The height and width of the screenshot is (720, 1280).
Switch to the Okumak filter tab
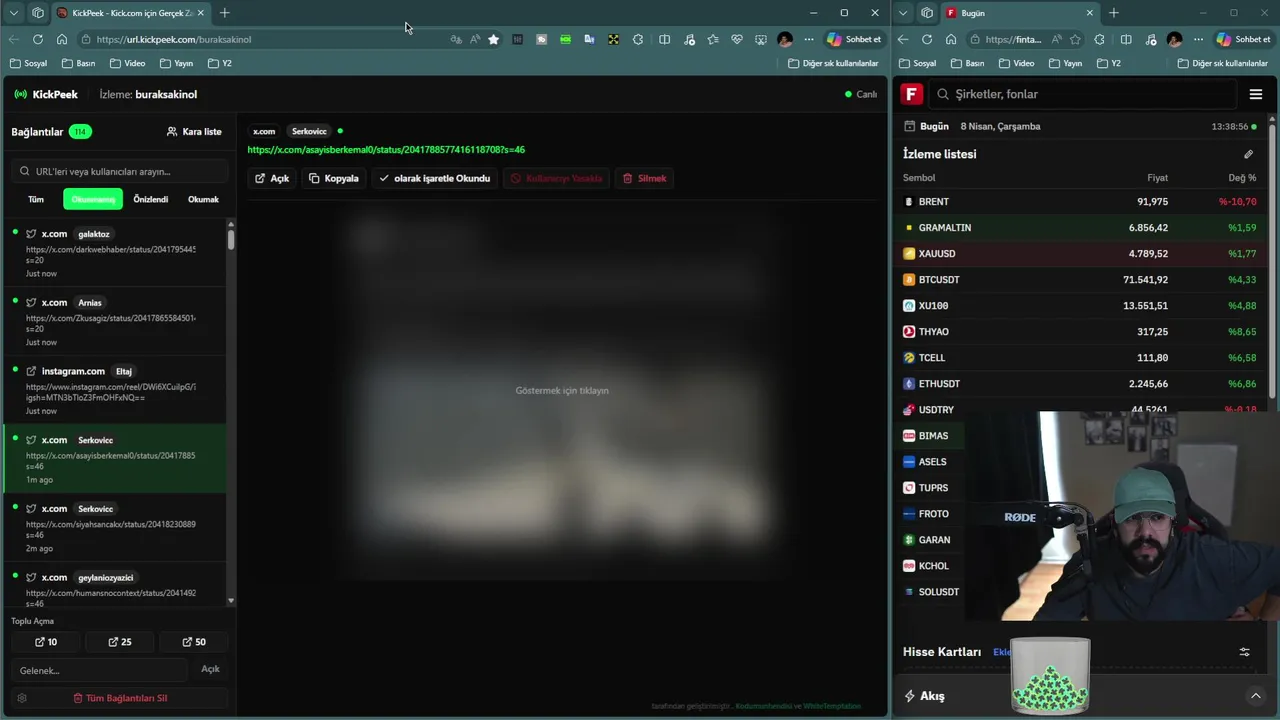[203, 199]
